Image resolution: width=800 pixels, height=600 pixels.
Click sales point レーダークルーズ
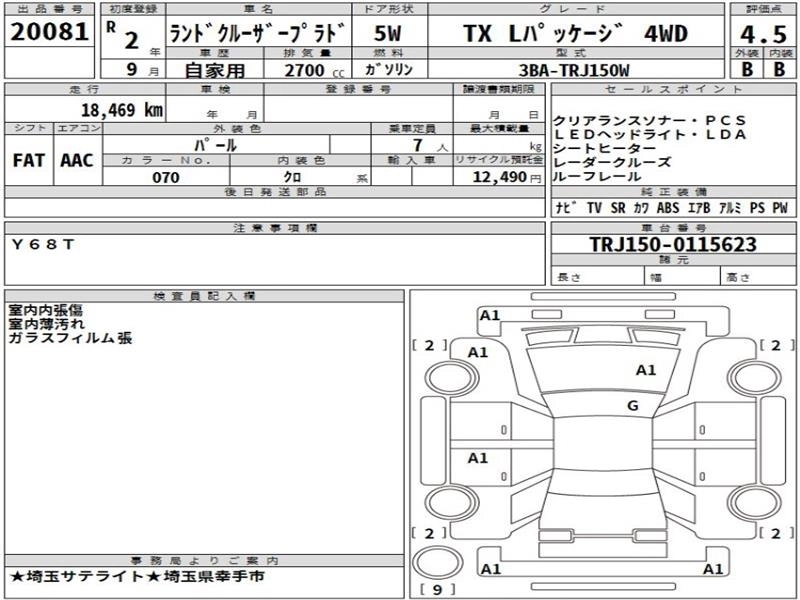point(612,162)
